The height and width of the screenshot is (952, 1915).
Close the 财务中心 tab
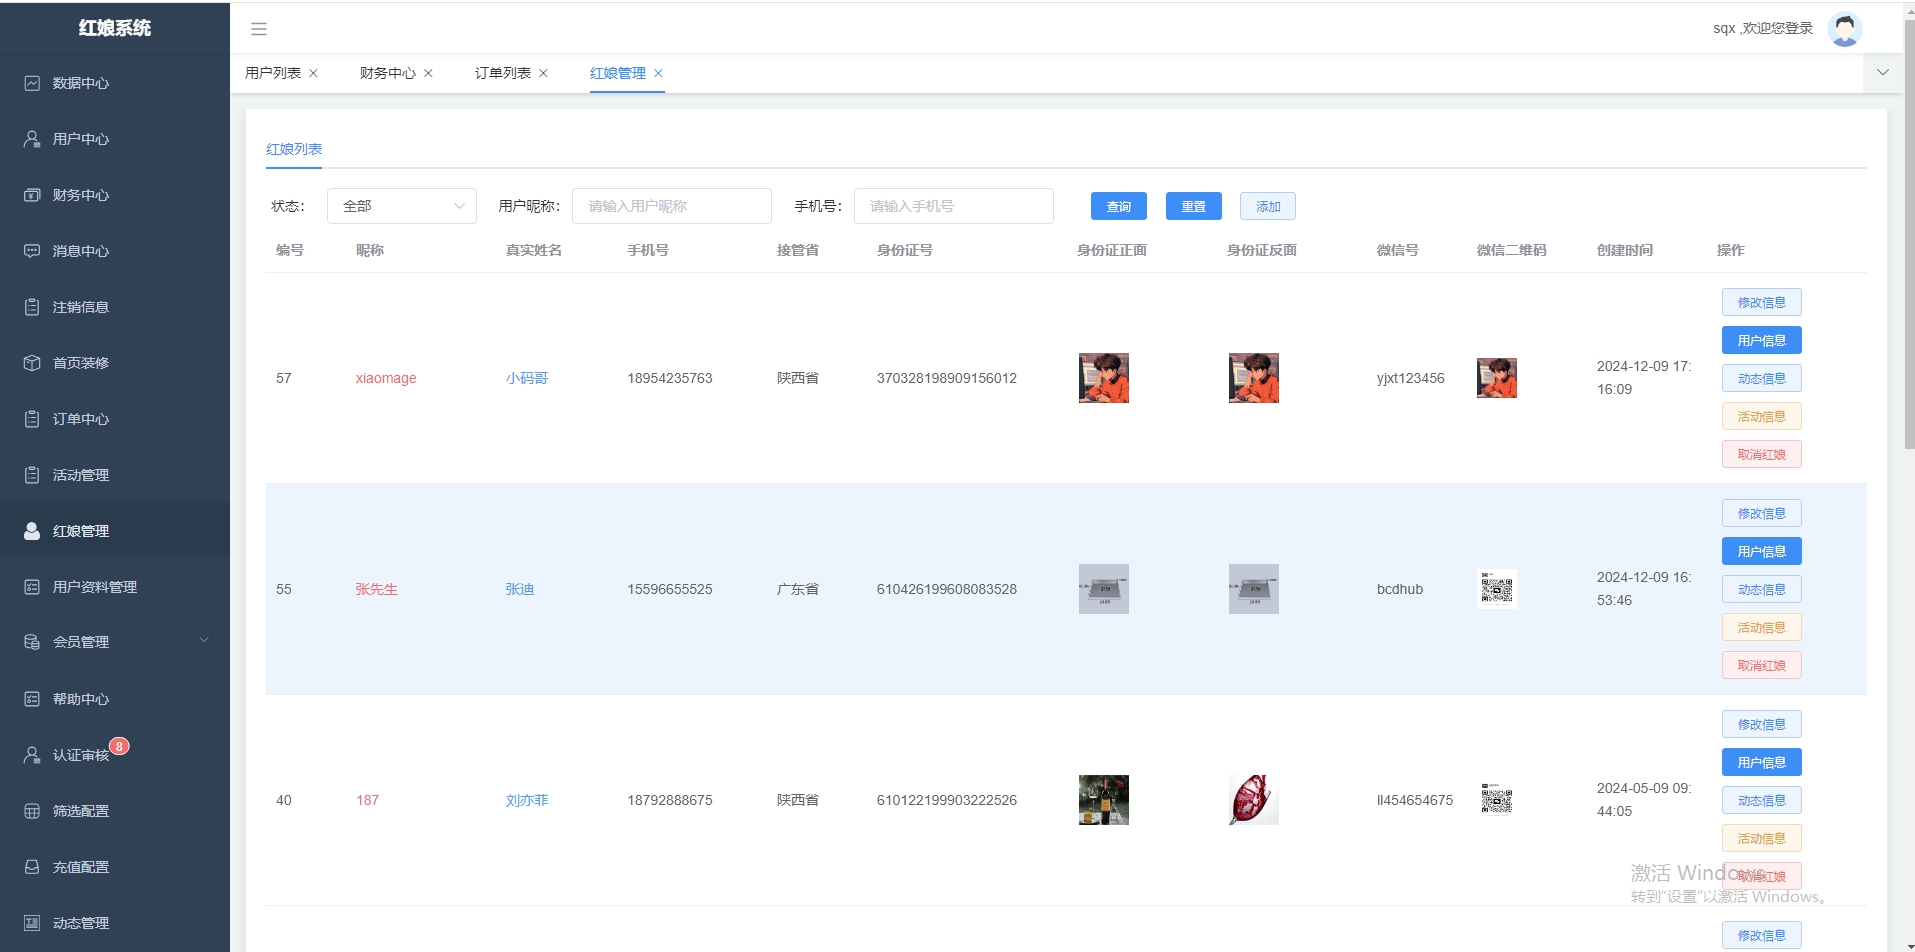[428, 73]
